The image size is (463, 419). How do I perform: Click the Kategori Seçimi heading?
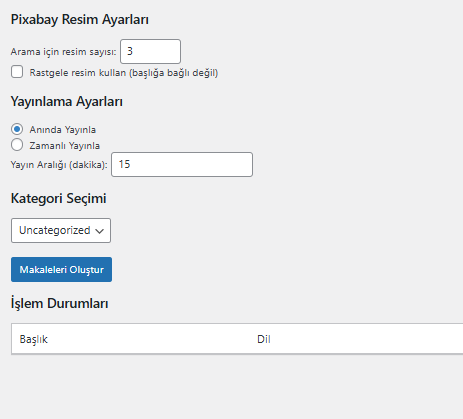pyautogui.click(x=59, y=198)
